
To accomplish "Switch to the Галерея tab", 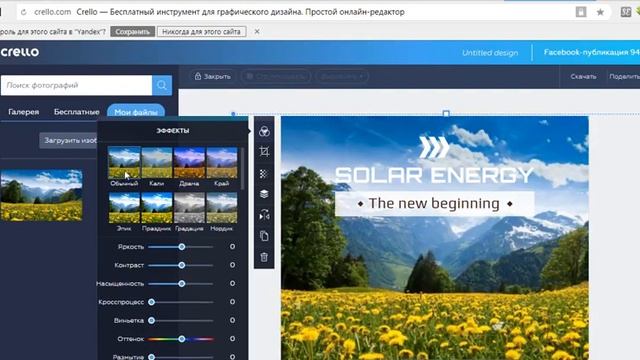I will pyautogui.click(x=24, y=112).
